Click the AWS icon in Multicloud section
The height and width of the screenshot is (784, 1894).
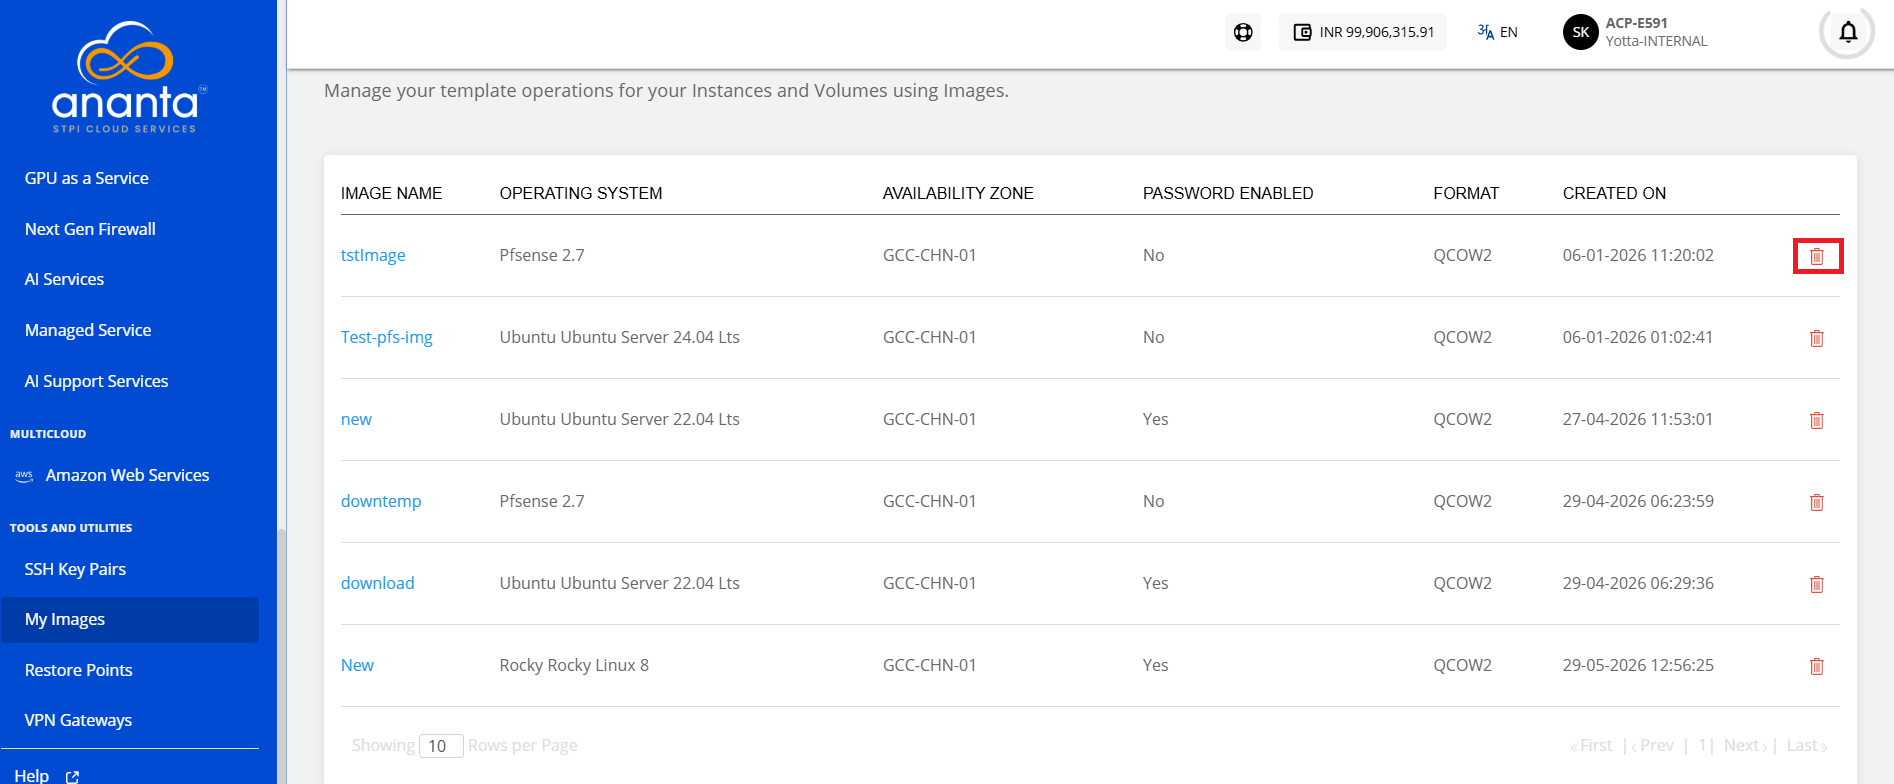point(24,476)
